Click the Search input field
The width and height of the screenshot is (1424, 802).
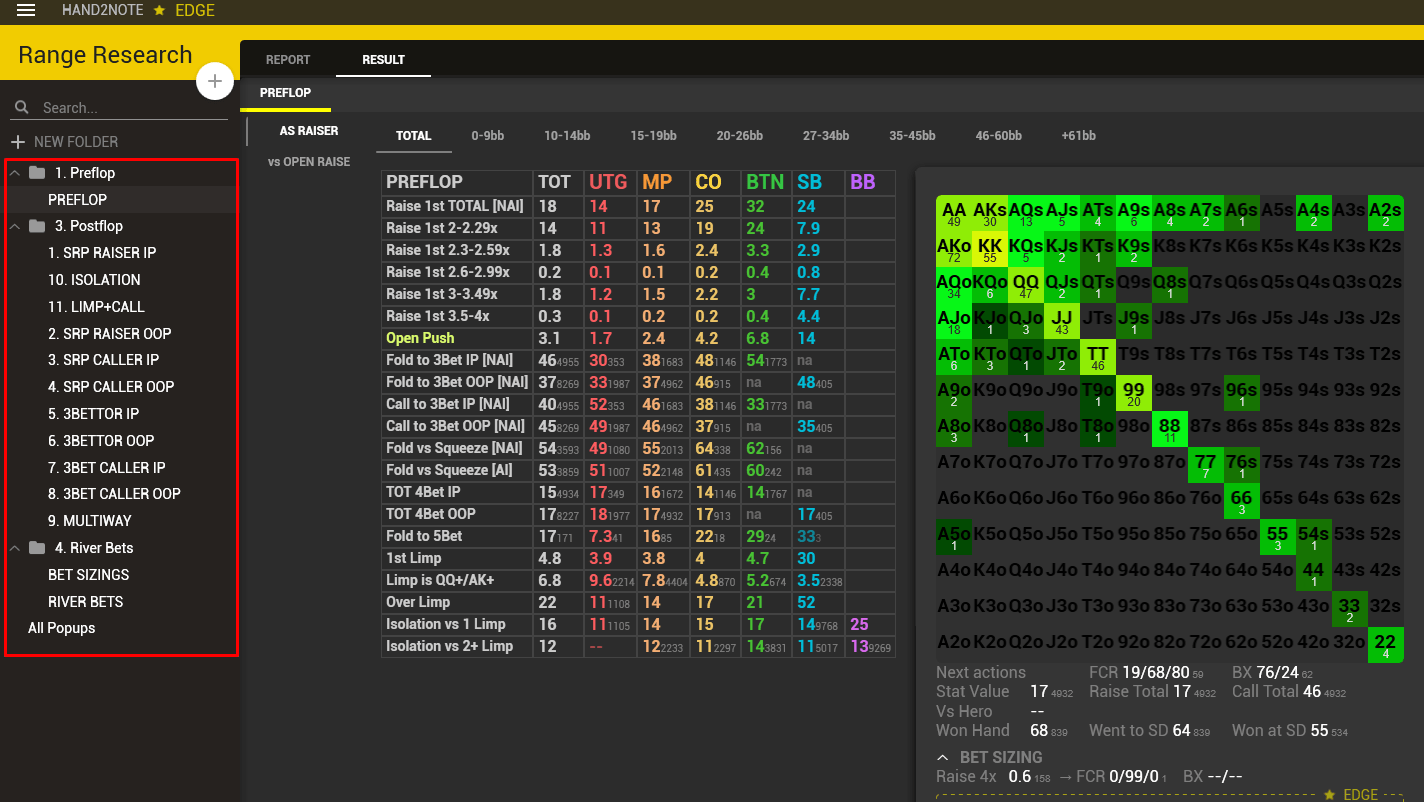(130, 108)
